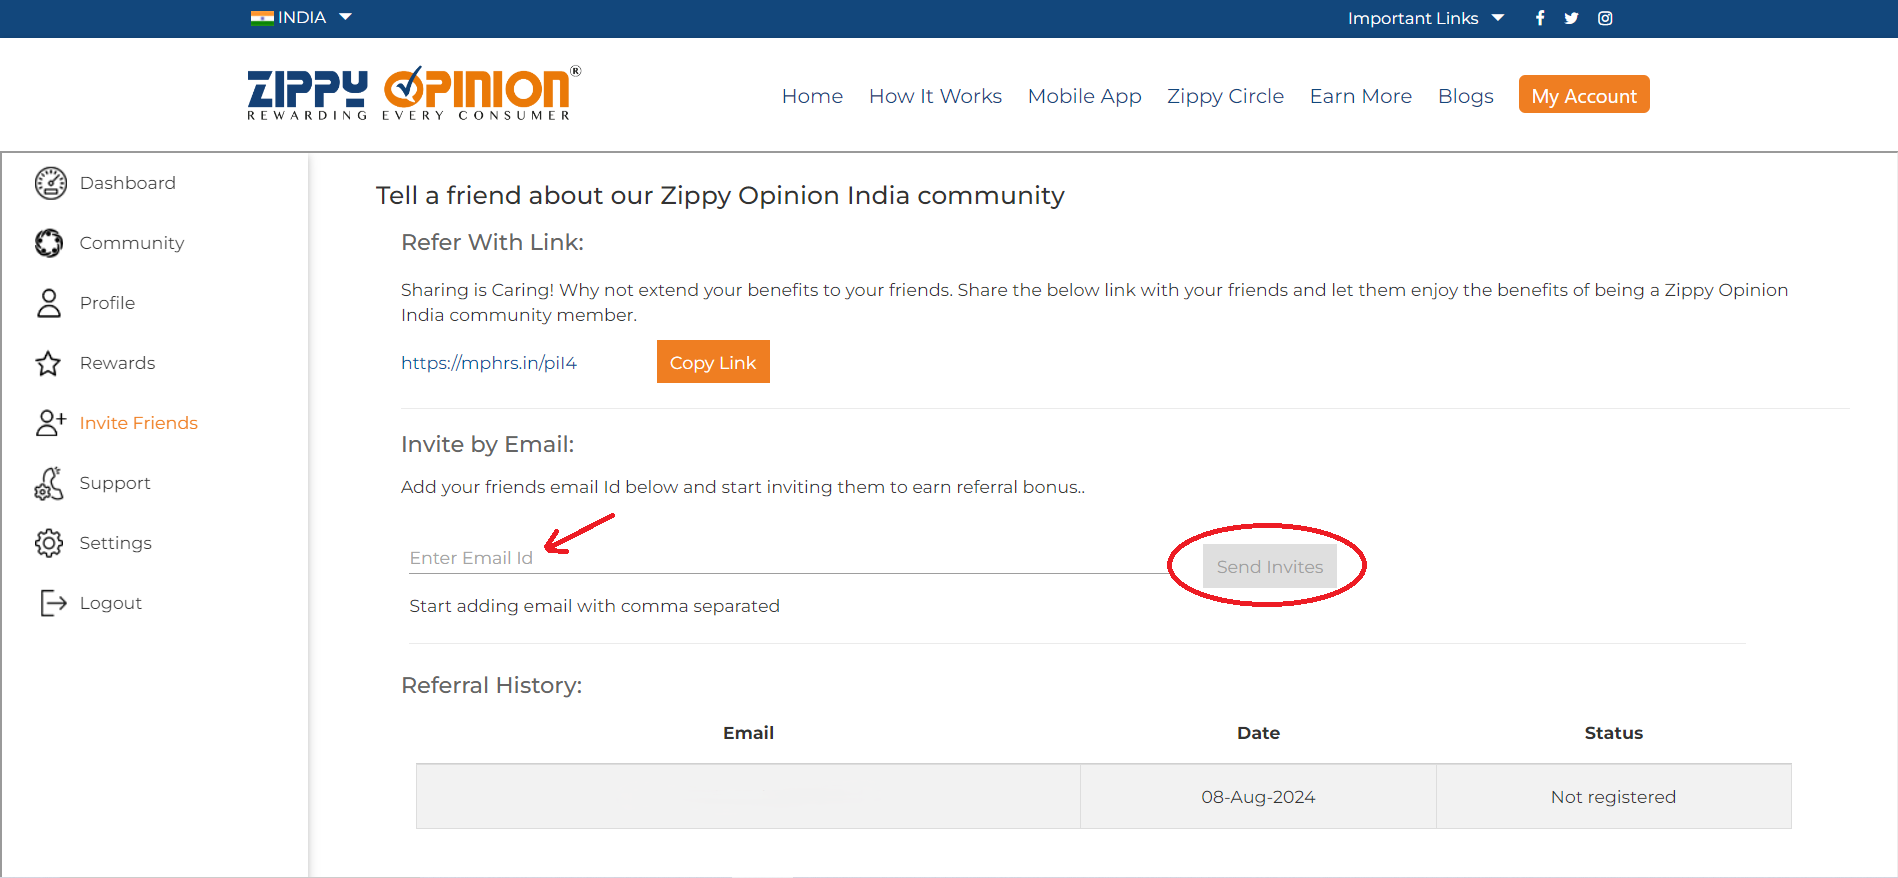Open Profile via person icon
Screen dimensions: 1898x878
point(49,303)
